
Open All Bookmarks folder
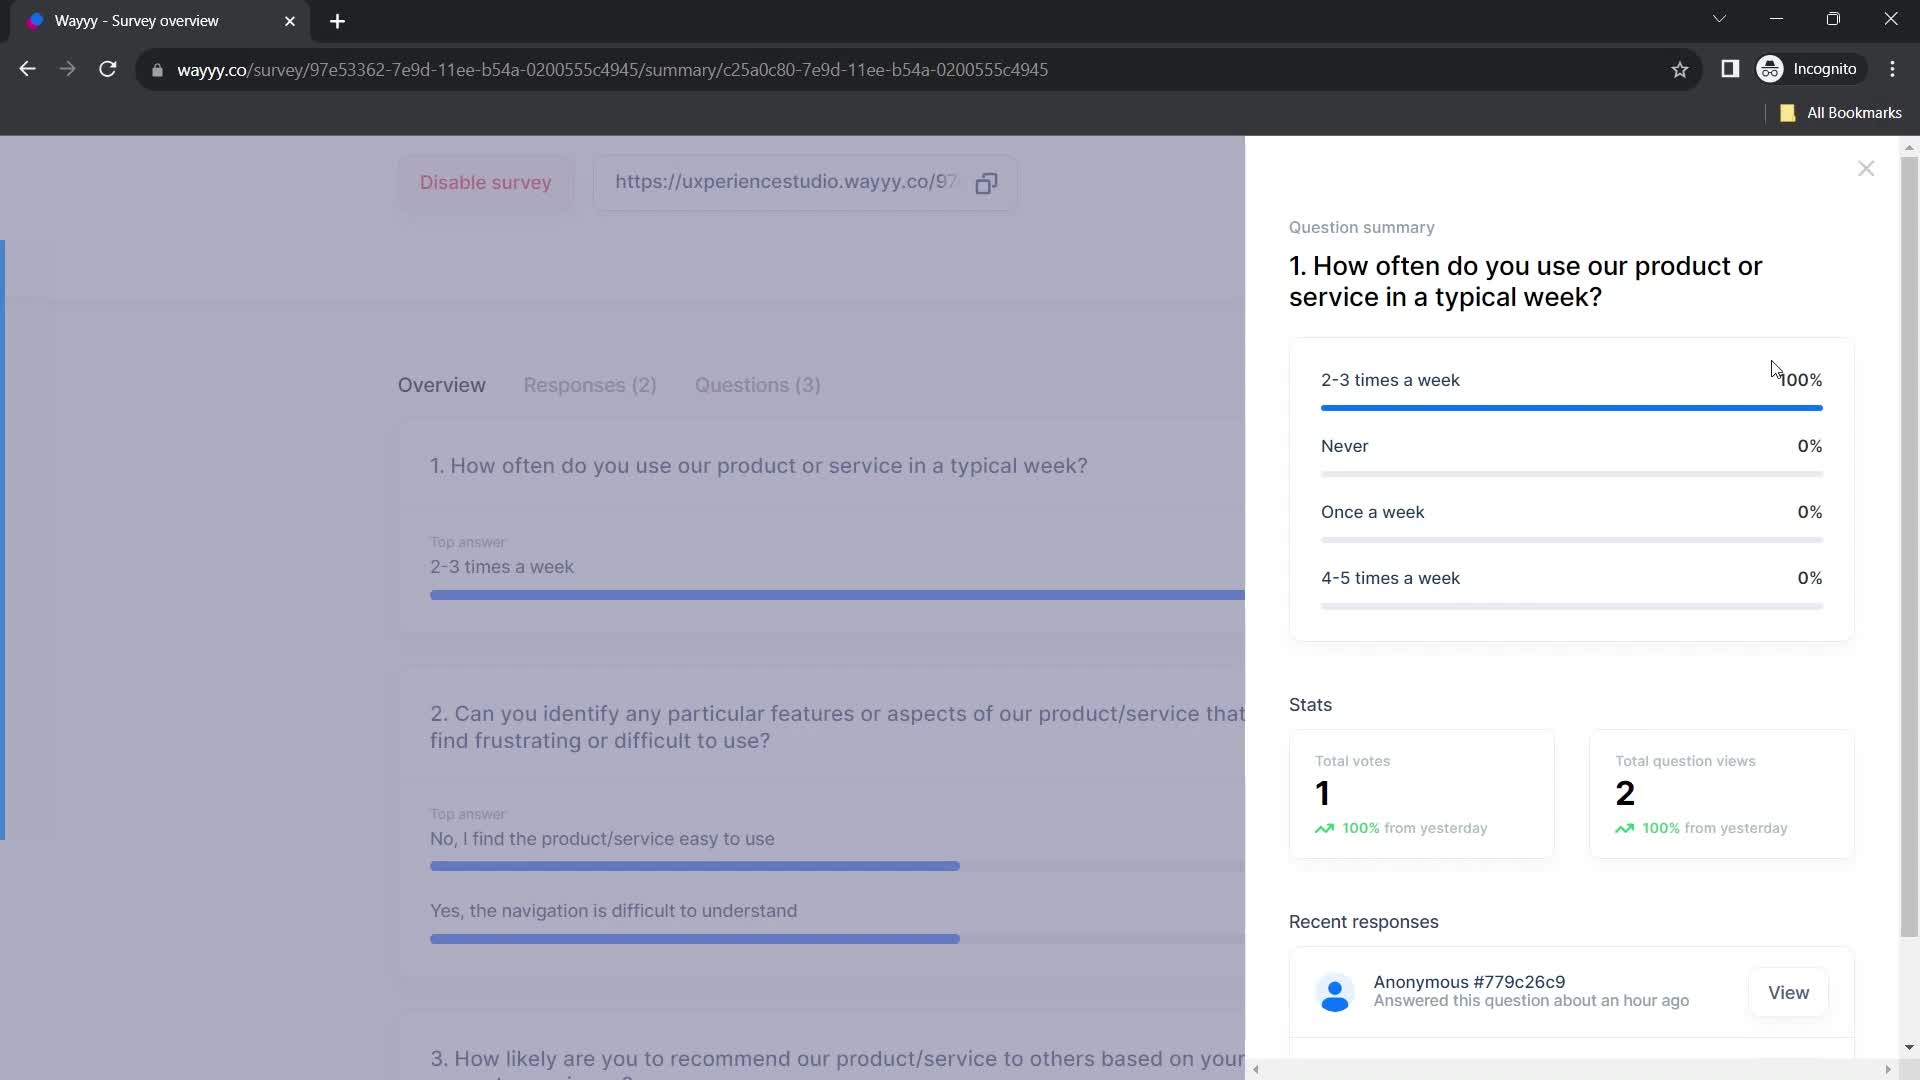pos(1841,113)
